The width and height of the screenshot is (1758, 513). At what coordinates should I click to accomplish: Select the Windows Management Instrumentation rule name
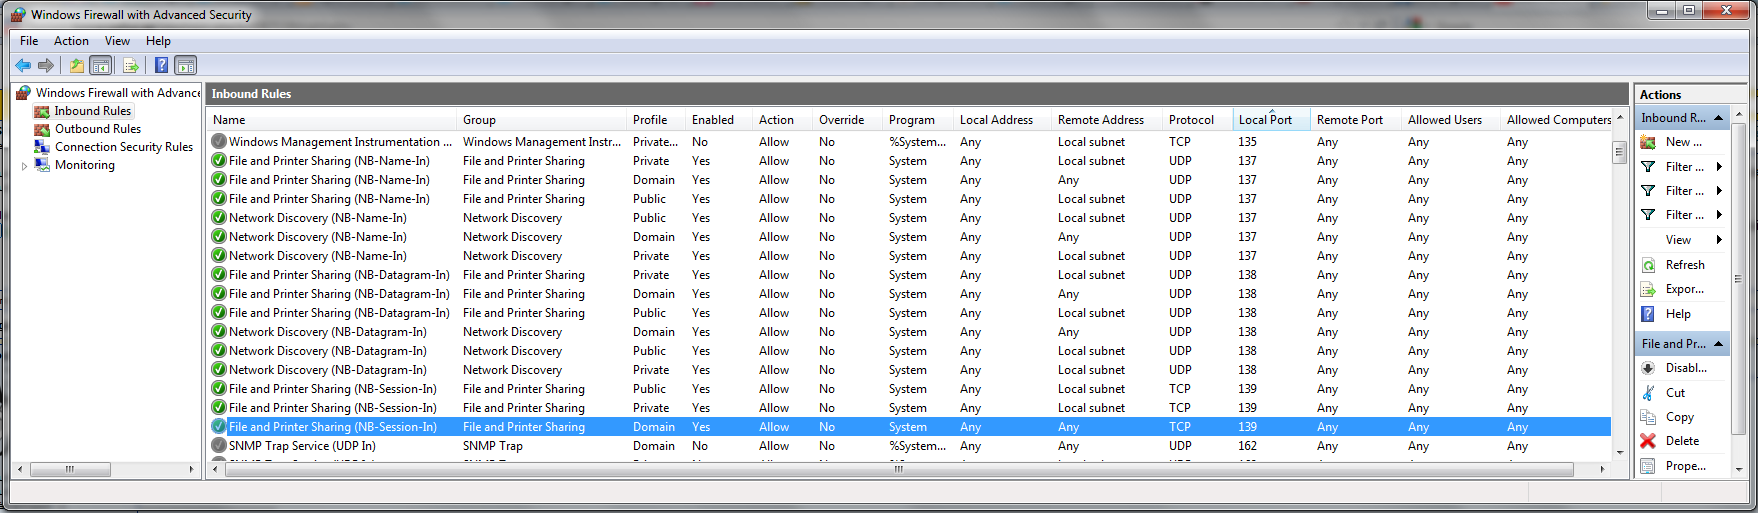340,142
